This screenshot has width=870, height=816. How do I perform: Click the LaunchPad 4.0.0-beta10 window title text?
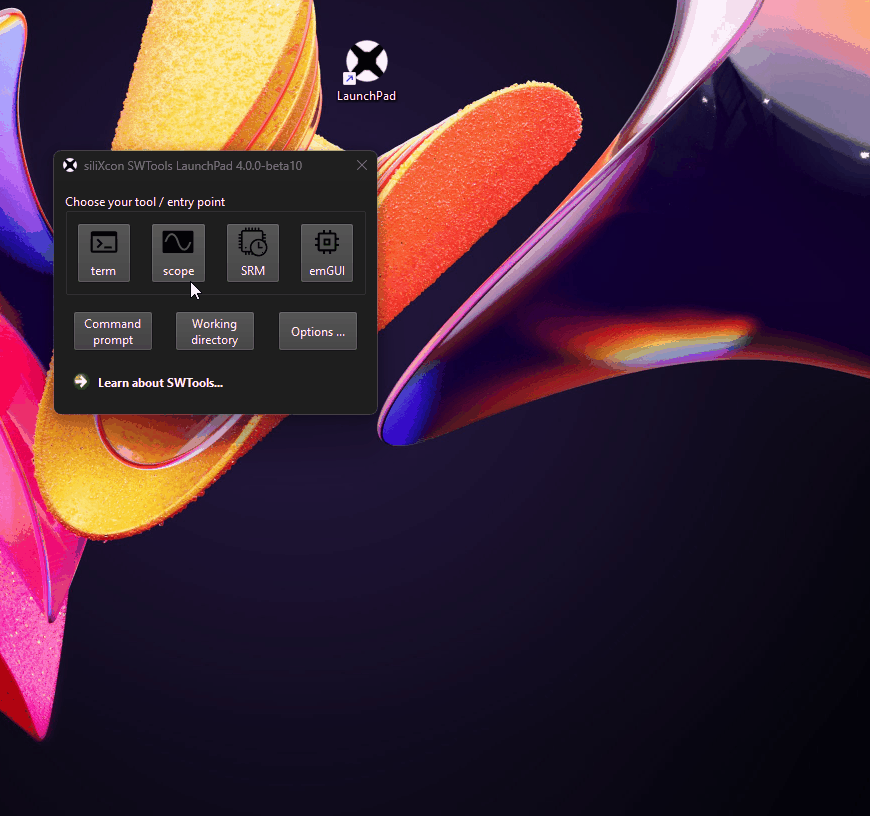pos(193,166)
